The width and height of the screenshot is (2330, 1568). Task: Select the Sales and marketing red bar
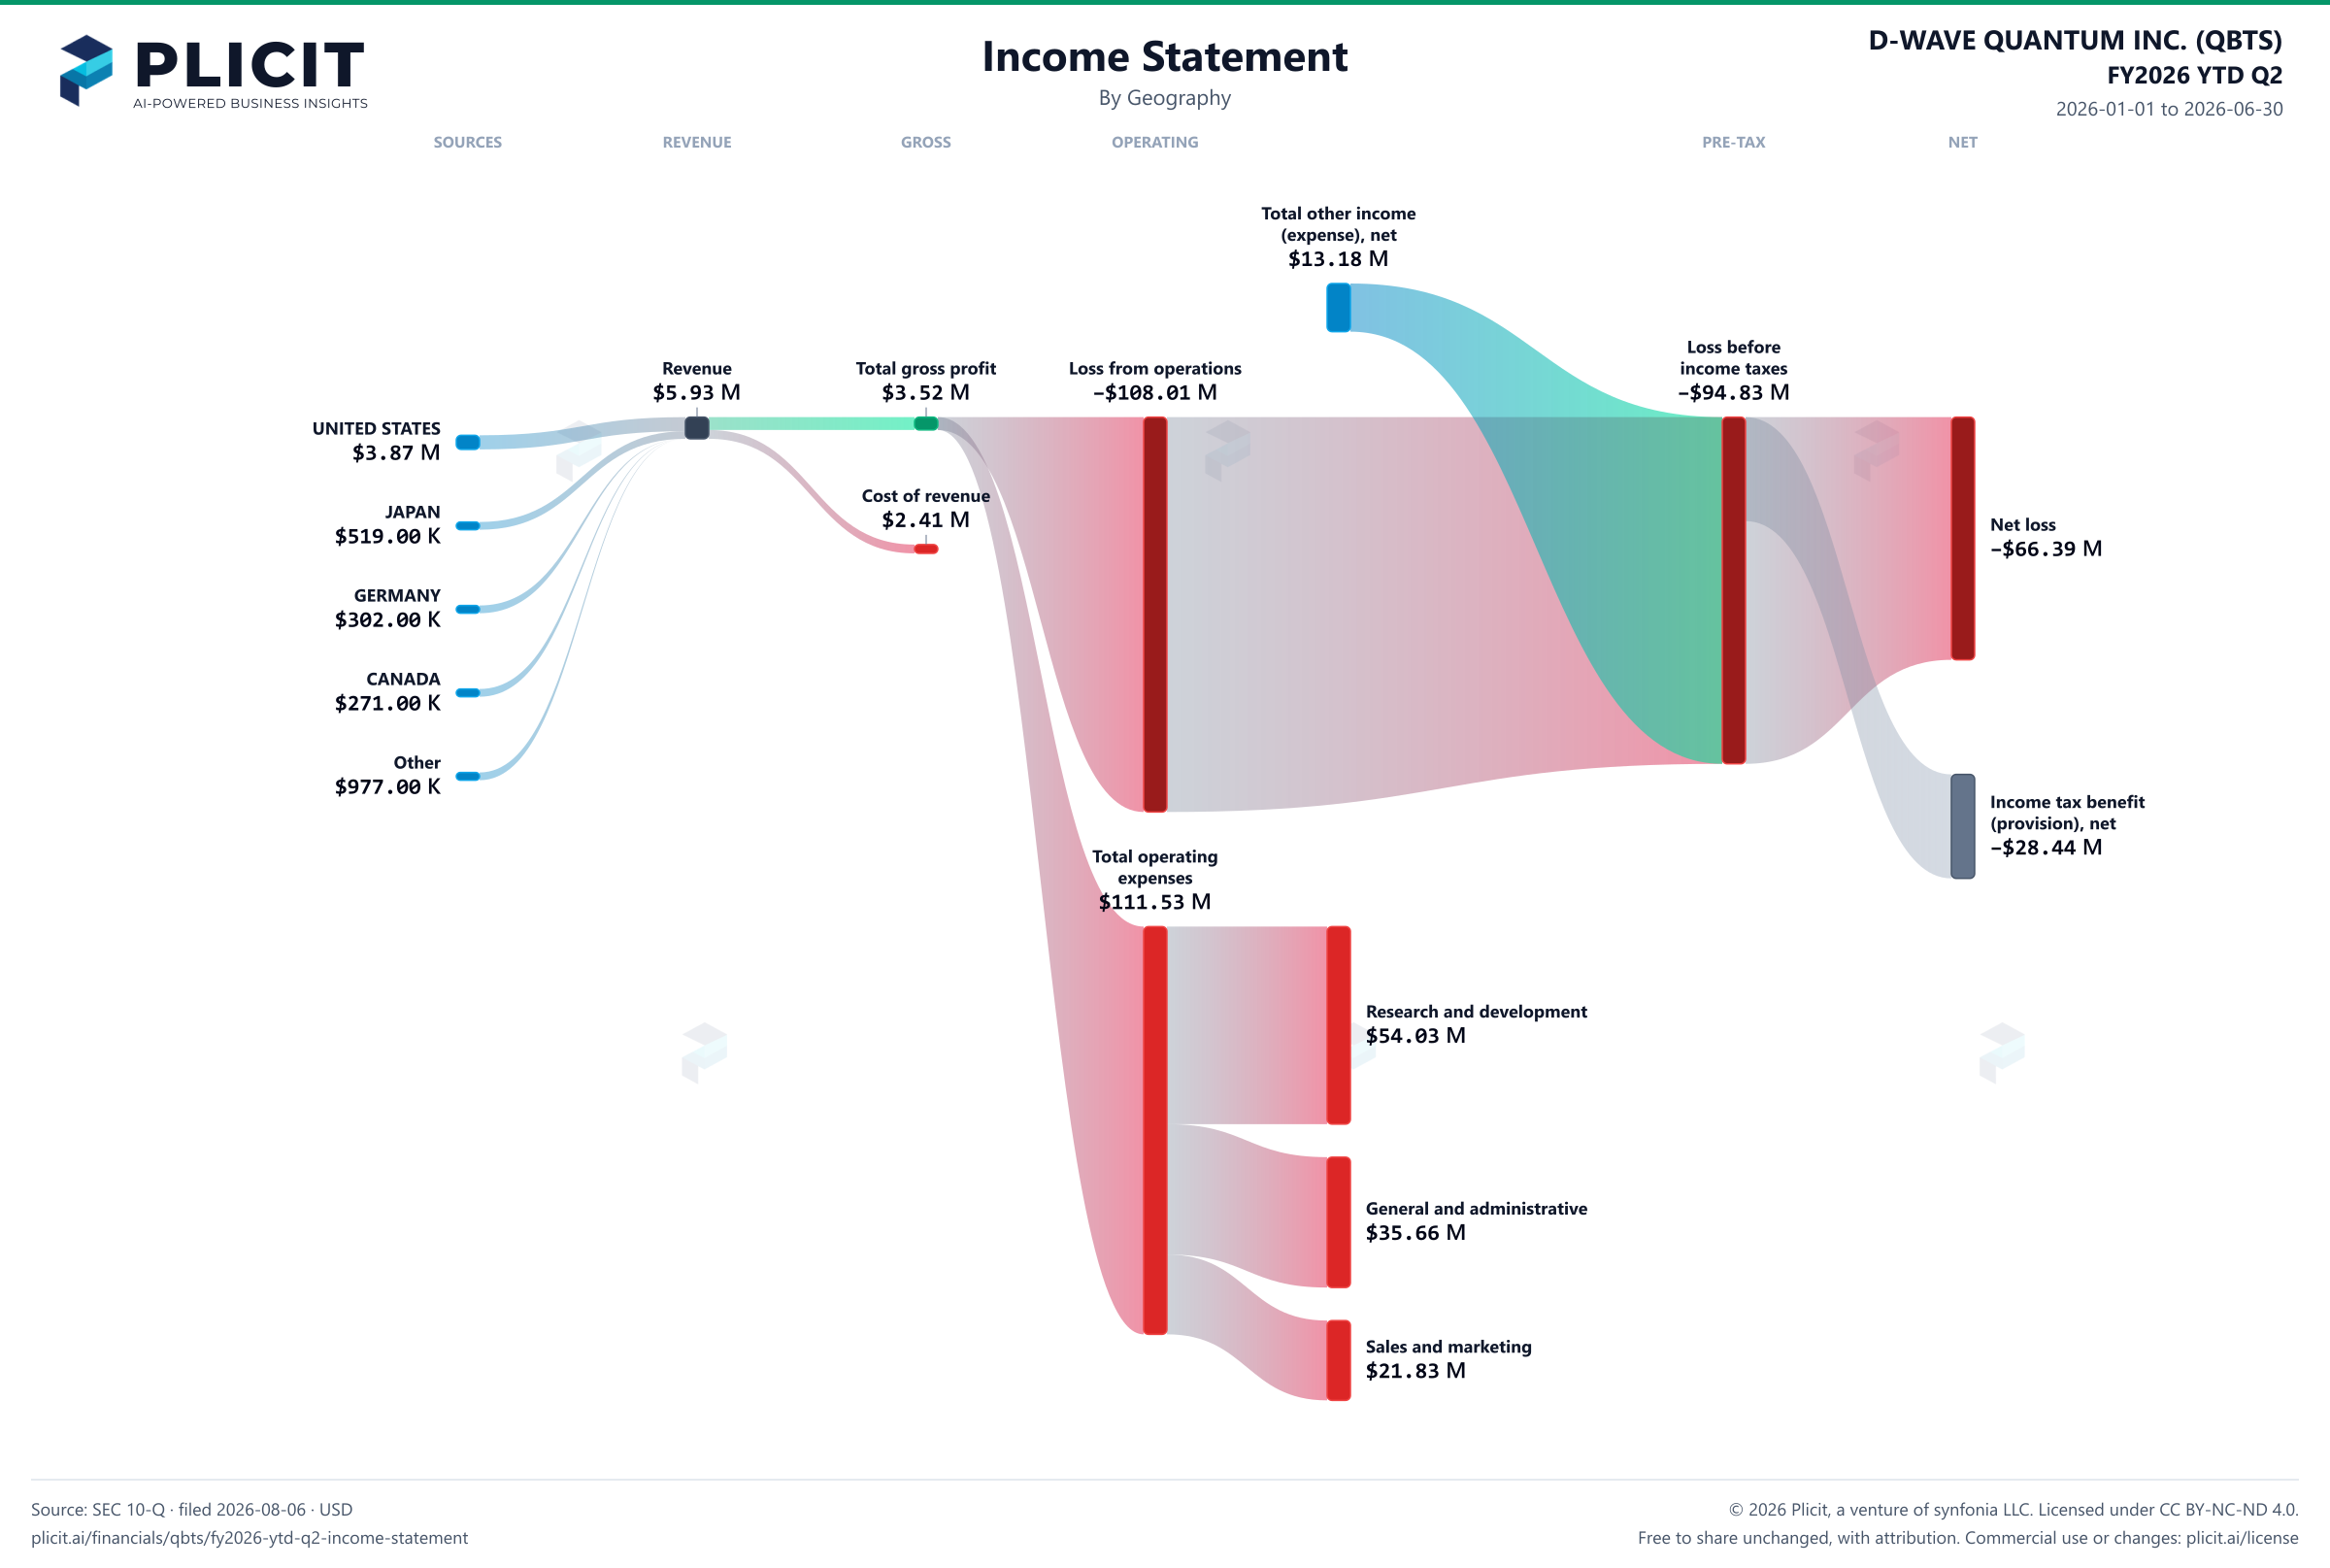(x=1338, y=1361)
